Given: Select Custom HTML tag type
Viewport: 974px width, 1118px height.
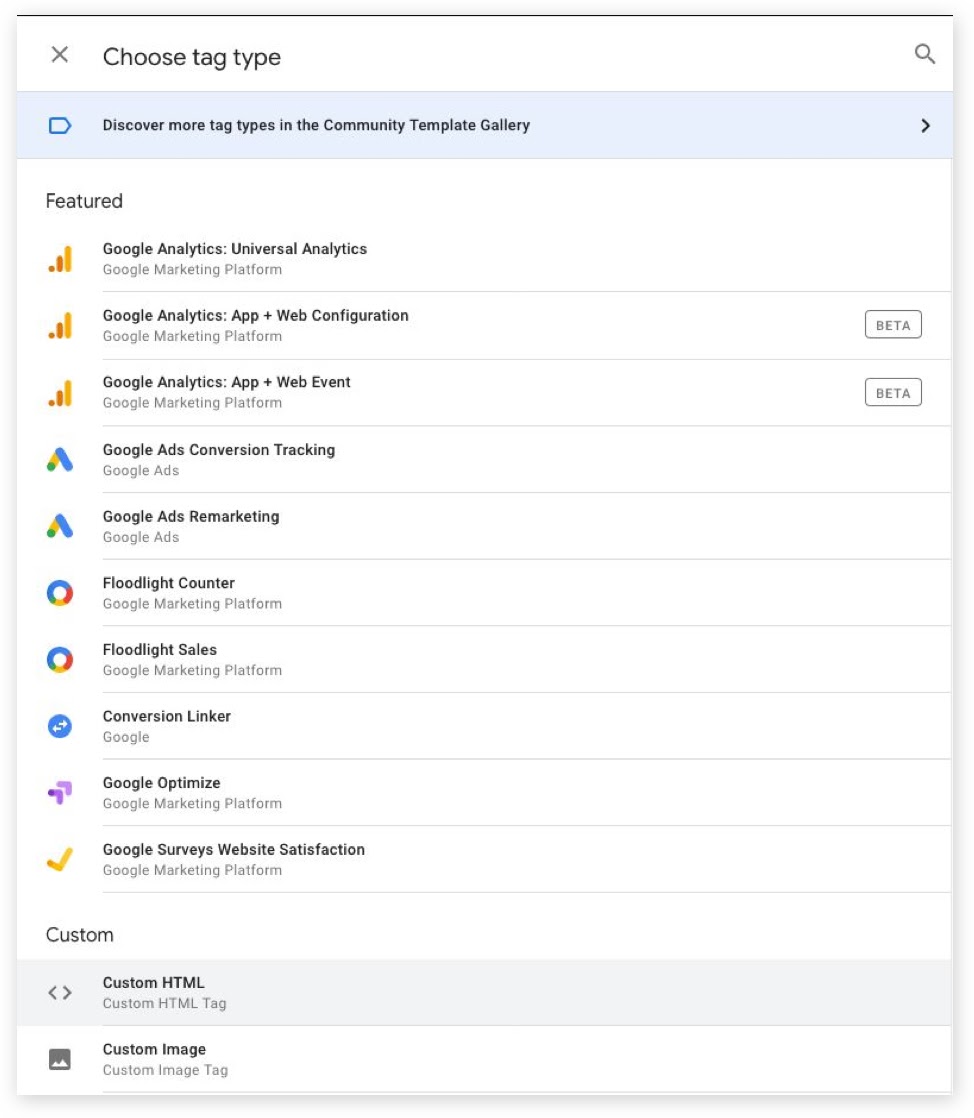Looking at the screenshot, I should [485, 993].
